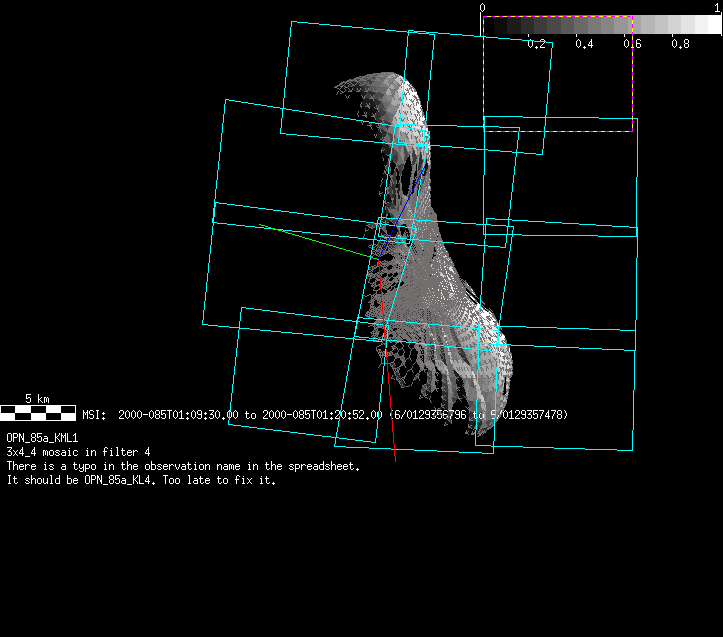This screenshot has width=723, height=637.
Task: Click the MSI start time 2000-085T01:09:30.00
Action: [178, 414]
